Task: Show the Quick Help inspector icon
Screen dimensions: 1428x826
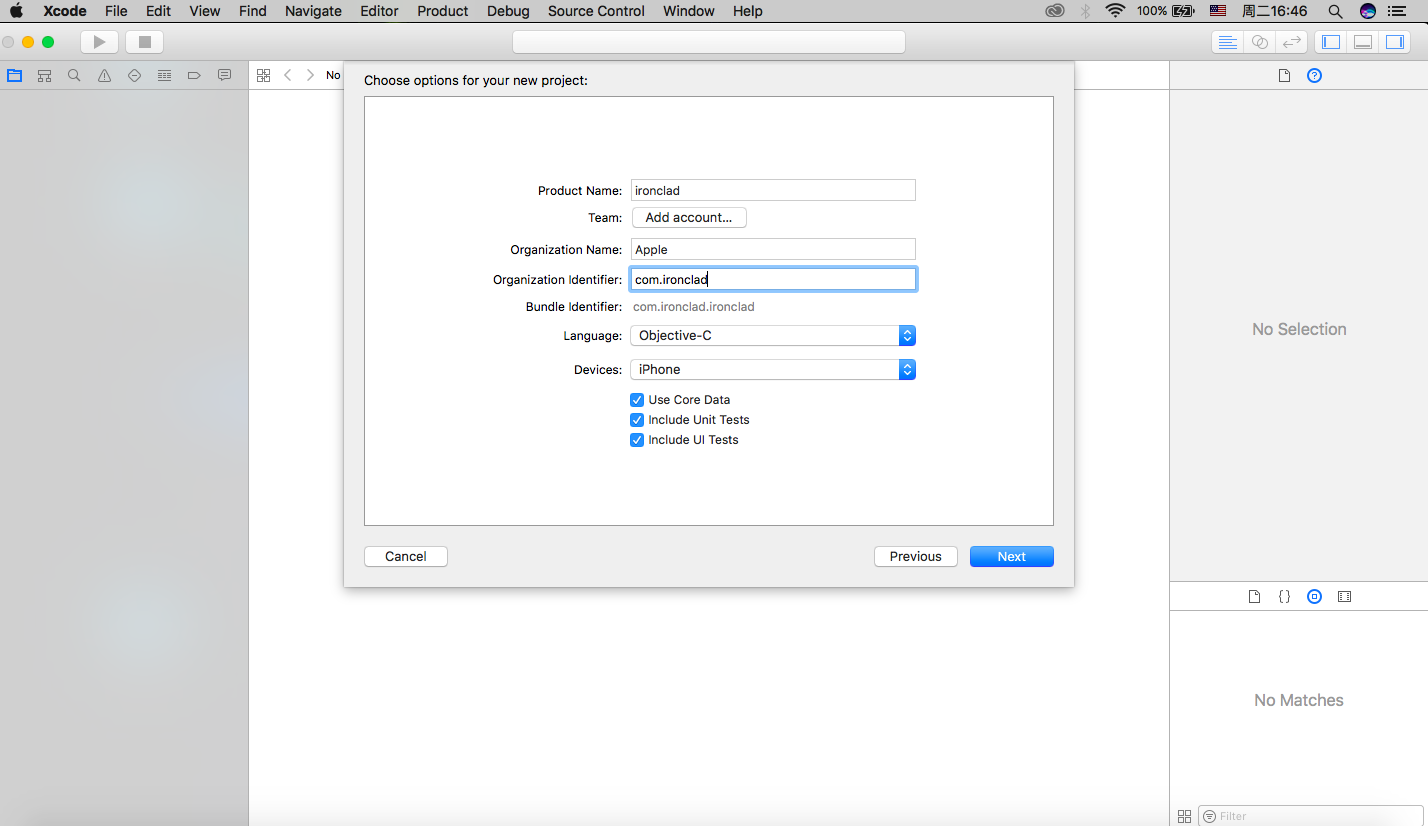Action: [1315, 75]
